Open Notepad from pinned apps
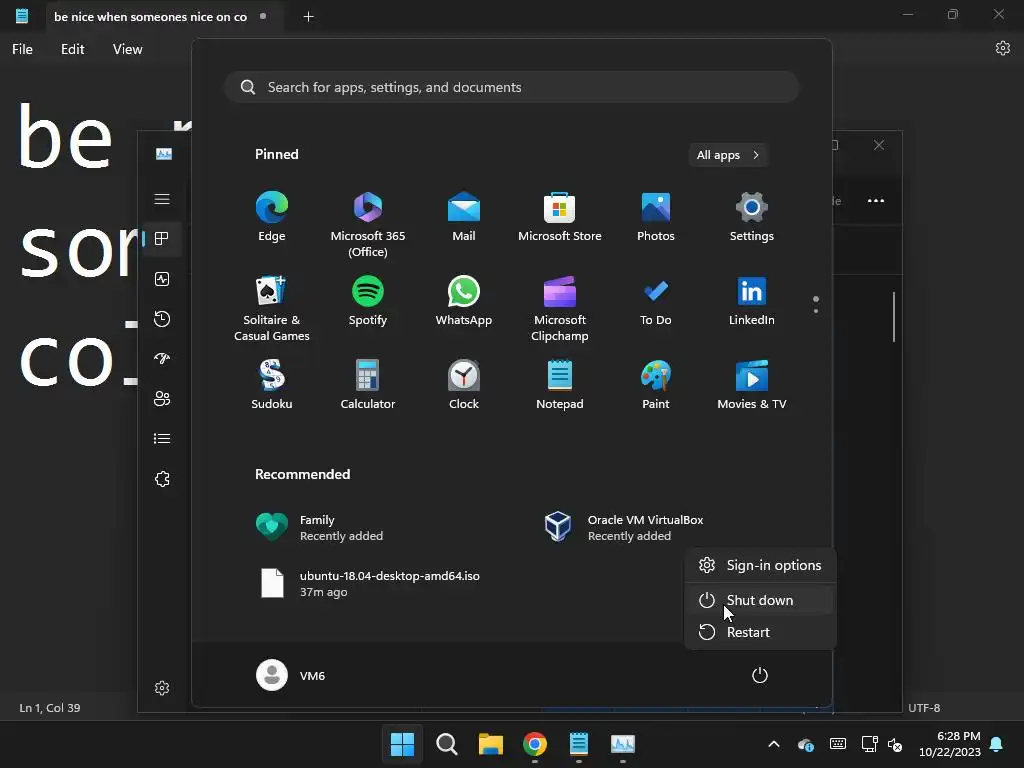This screenshot has height=768, width=1024. (x=560, y=385)
